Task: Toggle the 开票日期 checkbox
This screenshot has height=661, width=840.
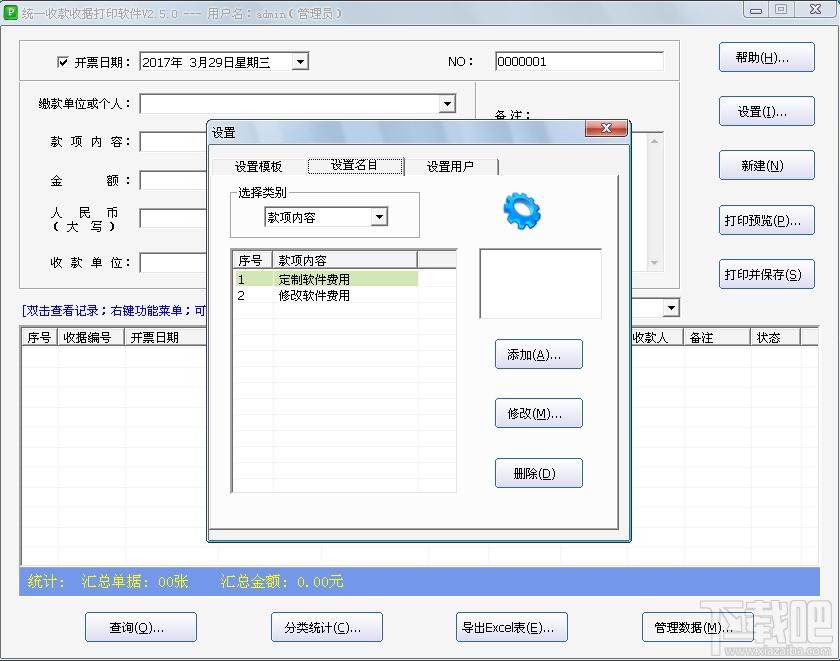Action: [63, 62]
